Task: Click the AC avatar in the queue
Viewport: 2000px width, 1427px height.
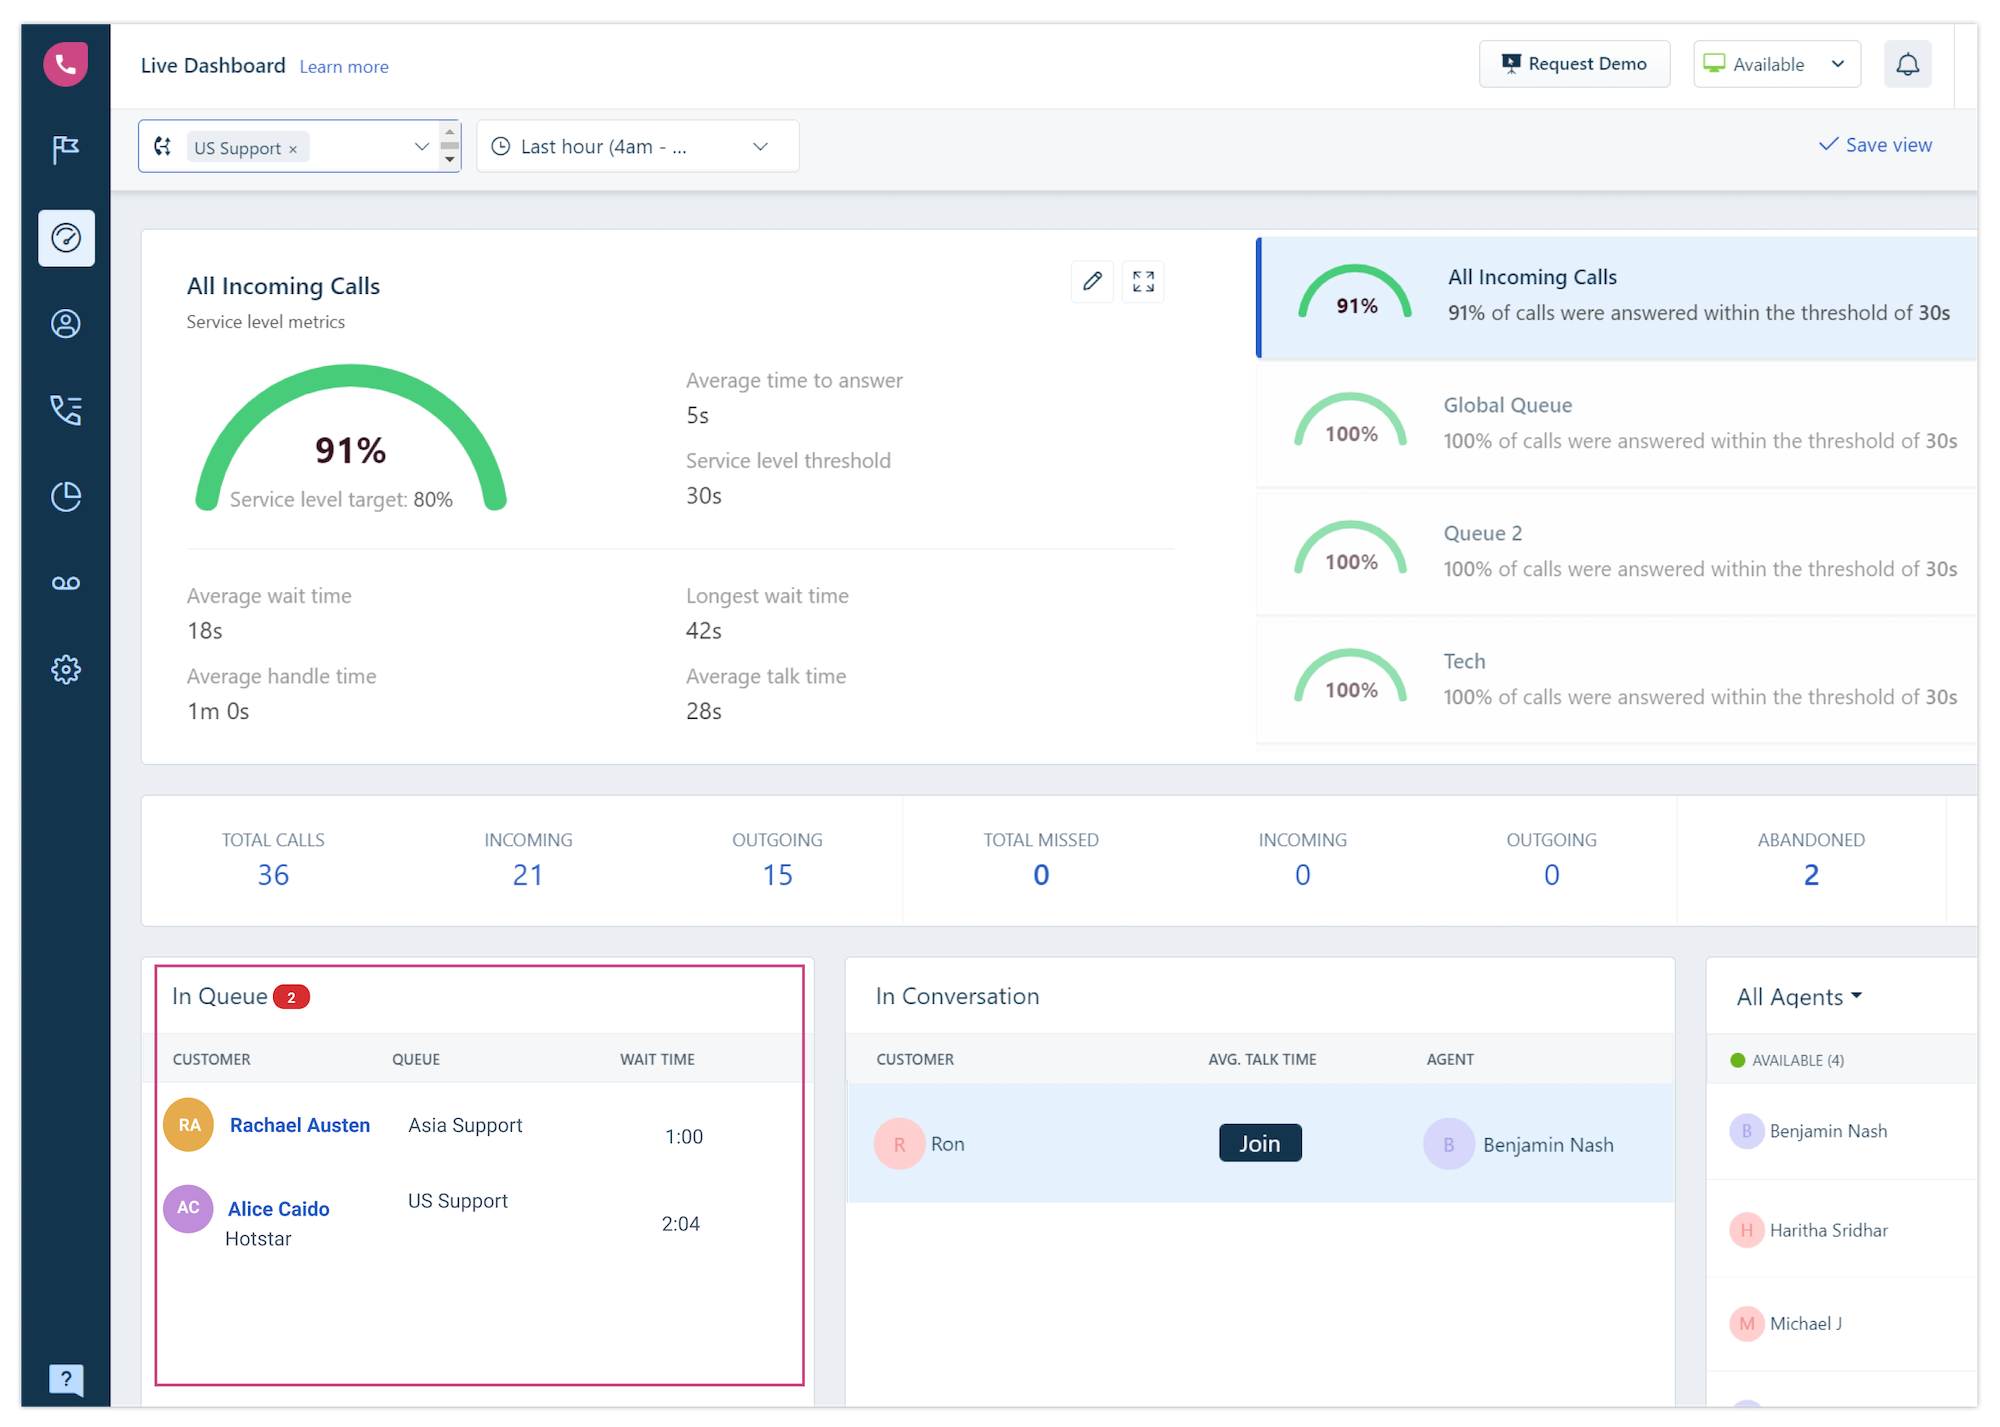Action: click(x=188, y=1208)
